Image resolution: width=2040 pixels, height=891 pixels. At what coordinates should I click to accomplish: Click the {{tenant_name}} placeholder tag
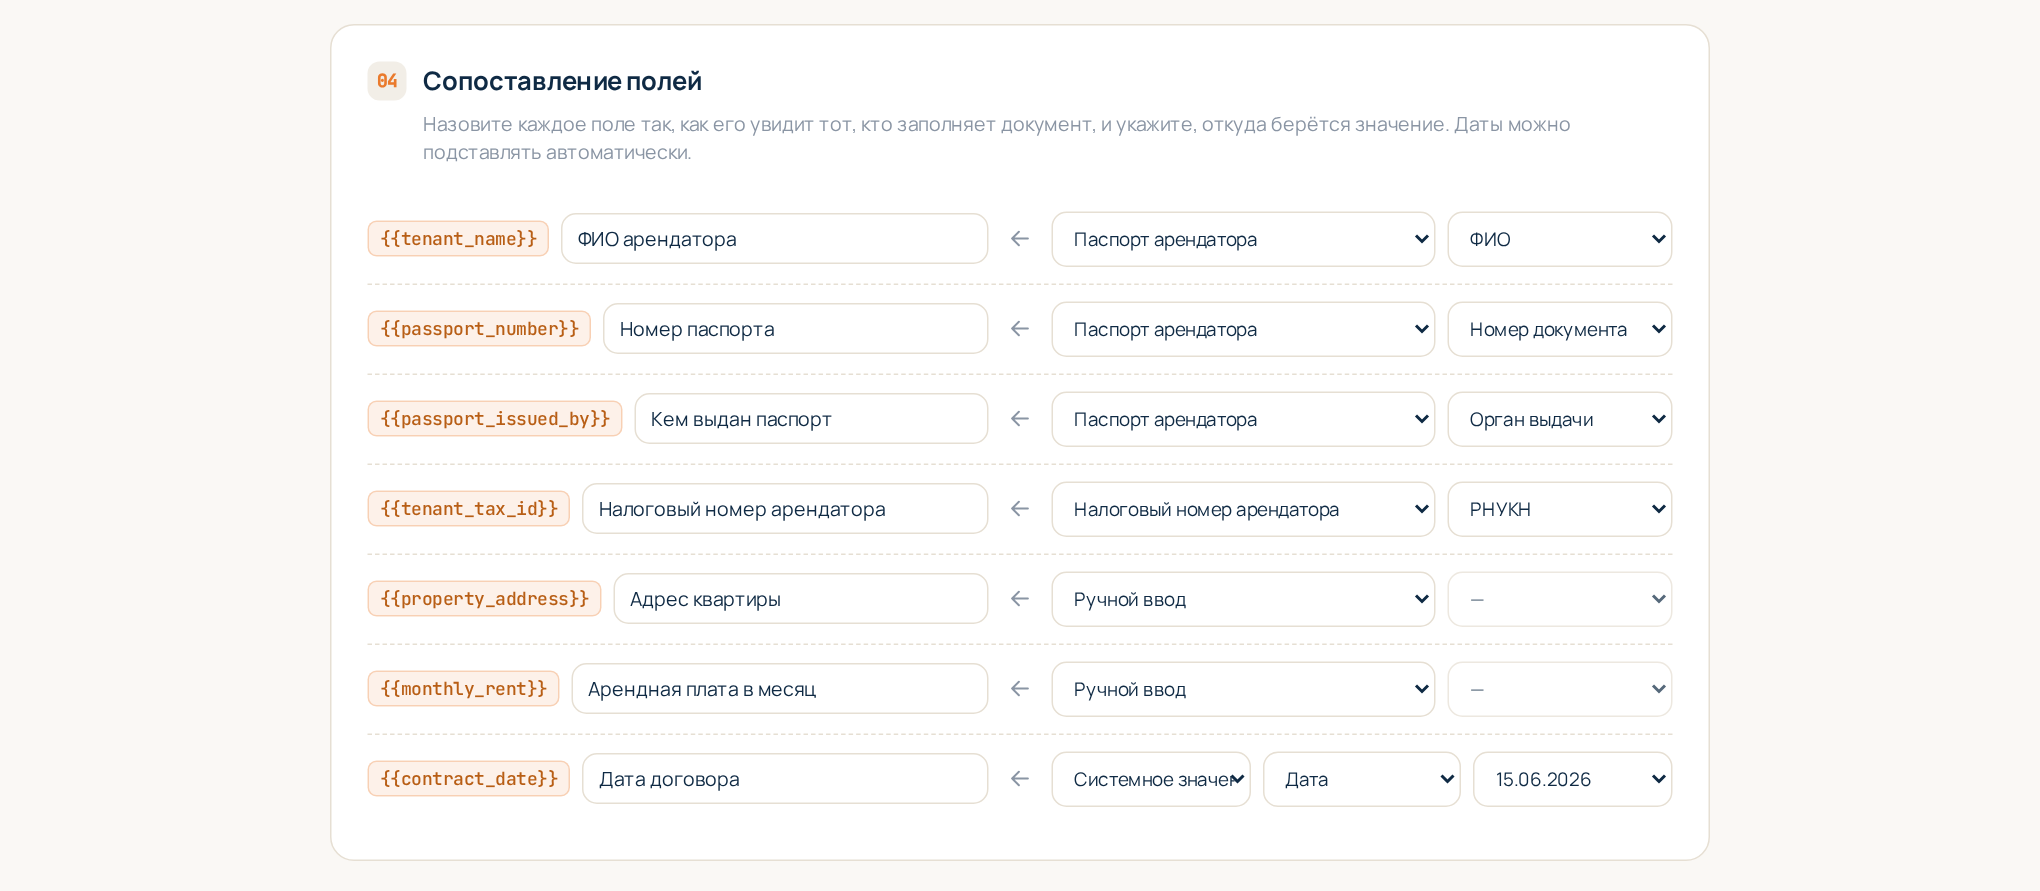coord(458,239)
